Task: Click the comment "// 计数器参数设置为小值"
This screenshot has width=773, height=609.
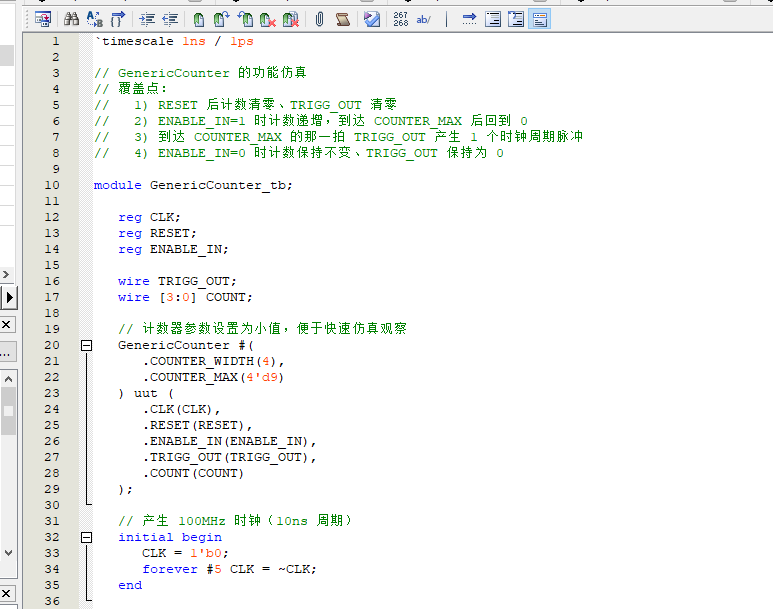Action: pyautogui.click(x=262, y=329)
